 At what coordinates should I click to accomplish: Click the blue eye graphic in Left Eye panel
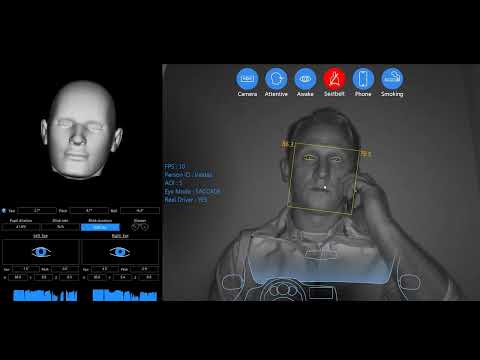tap(41, 252)
